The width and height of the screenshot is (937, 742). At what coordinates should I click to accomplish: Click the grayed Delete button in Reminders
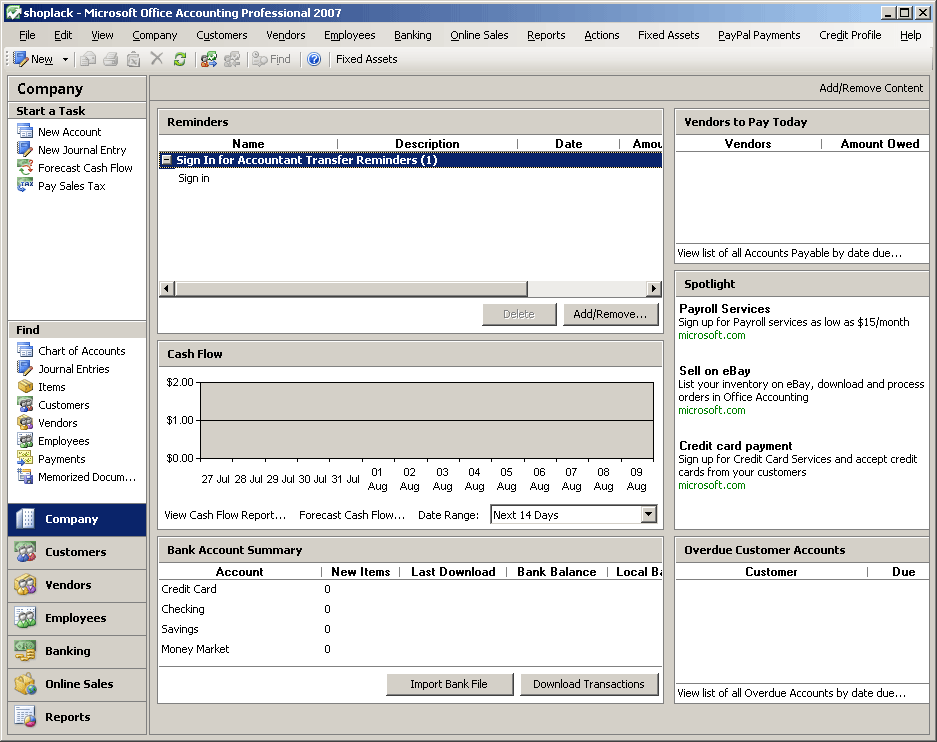click(519, 314)
